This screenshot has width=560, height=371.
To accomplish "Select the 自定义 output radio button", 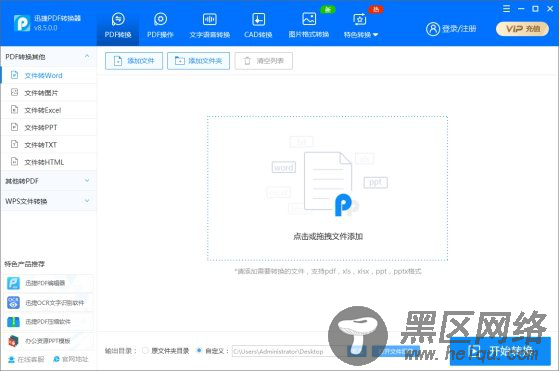I will click(199, 351).
